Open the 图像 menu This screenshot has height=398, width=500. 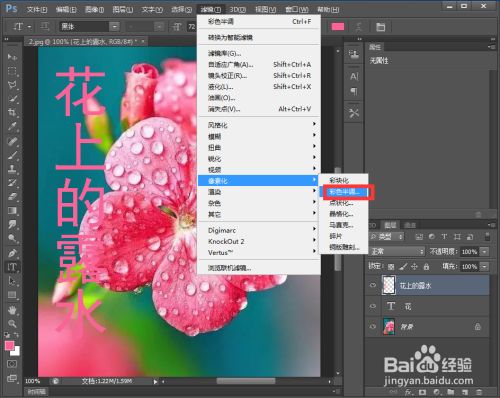pos(94,9)
